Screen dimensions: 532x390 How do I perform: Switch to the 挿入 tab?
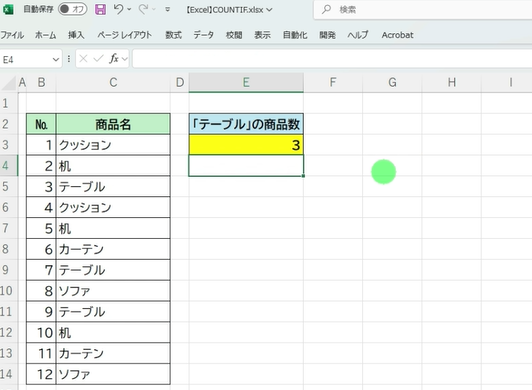click(x=76, y=35)
